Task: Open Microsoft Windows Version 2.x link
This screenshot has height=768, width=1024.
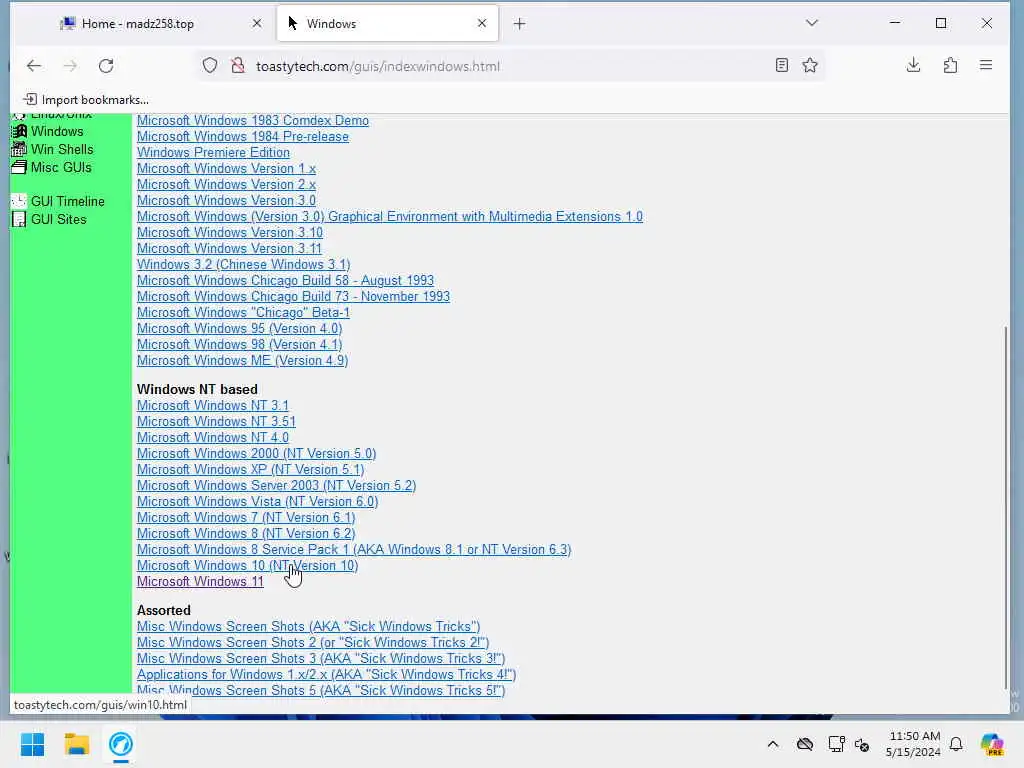Action: 226,185
